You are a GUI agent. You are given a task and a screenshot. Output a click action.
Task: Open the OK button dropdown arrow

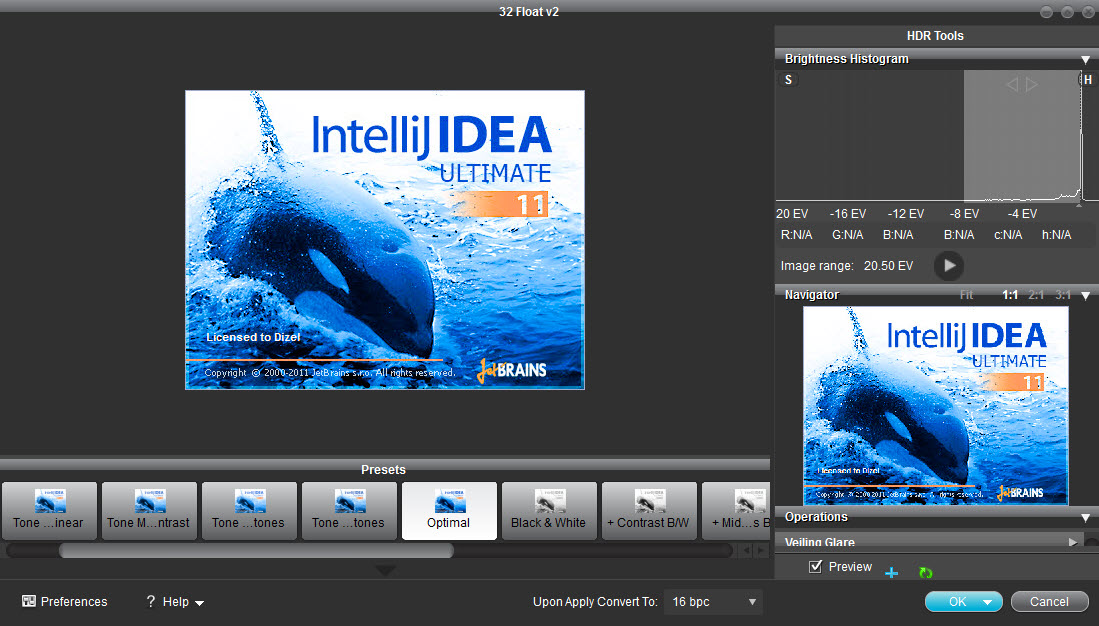[x=988, y=602]
